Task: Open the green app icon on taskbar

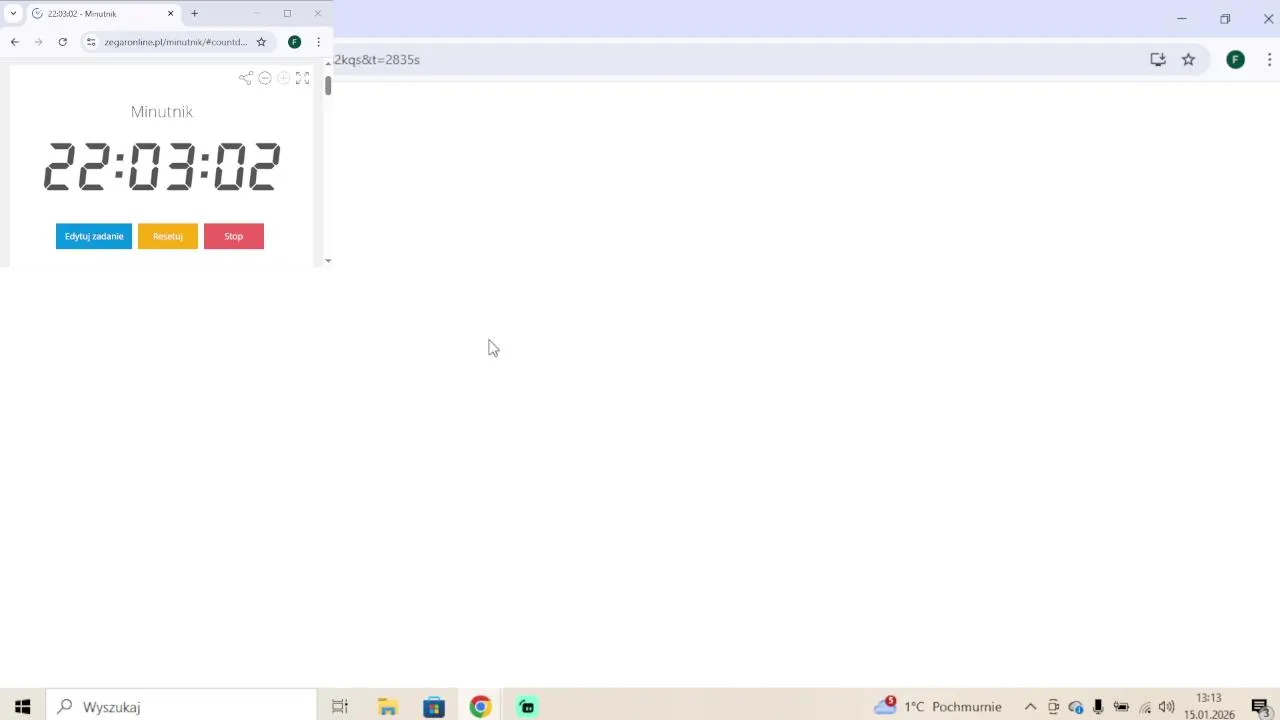Action: [x=527, y=707]
